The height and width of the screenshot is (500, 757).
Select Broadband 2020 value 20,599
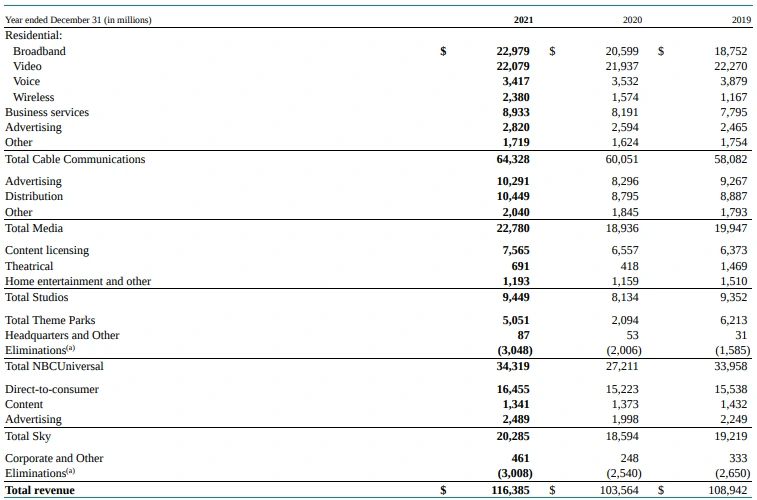click(622, 51)
